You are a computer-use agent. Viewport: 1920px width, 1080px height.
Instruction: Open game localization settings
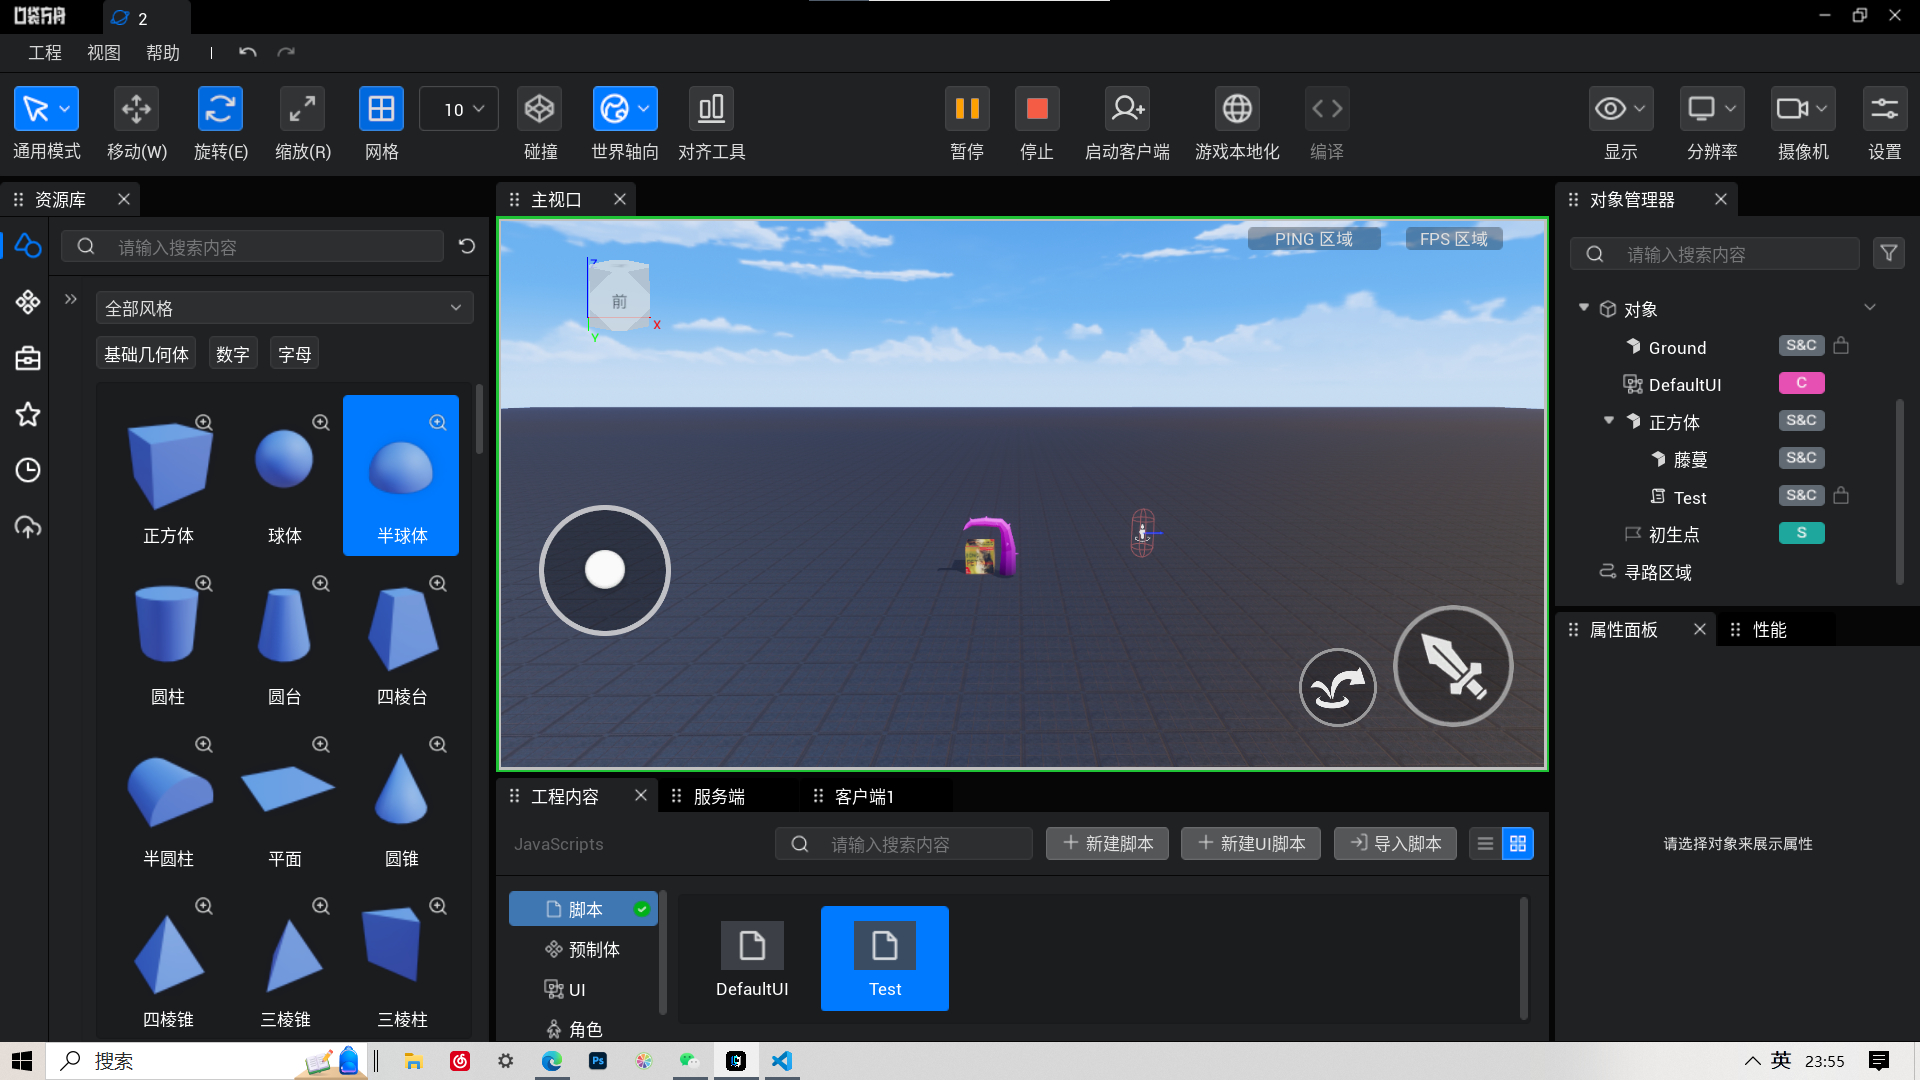1237,109
